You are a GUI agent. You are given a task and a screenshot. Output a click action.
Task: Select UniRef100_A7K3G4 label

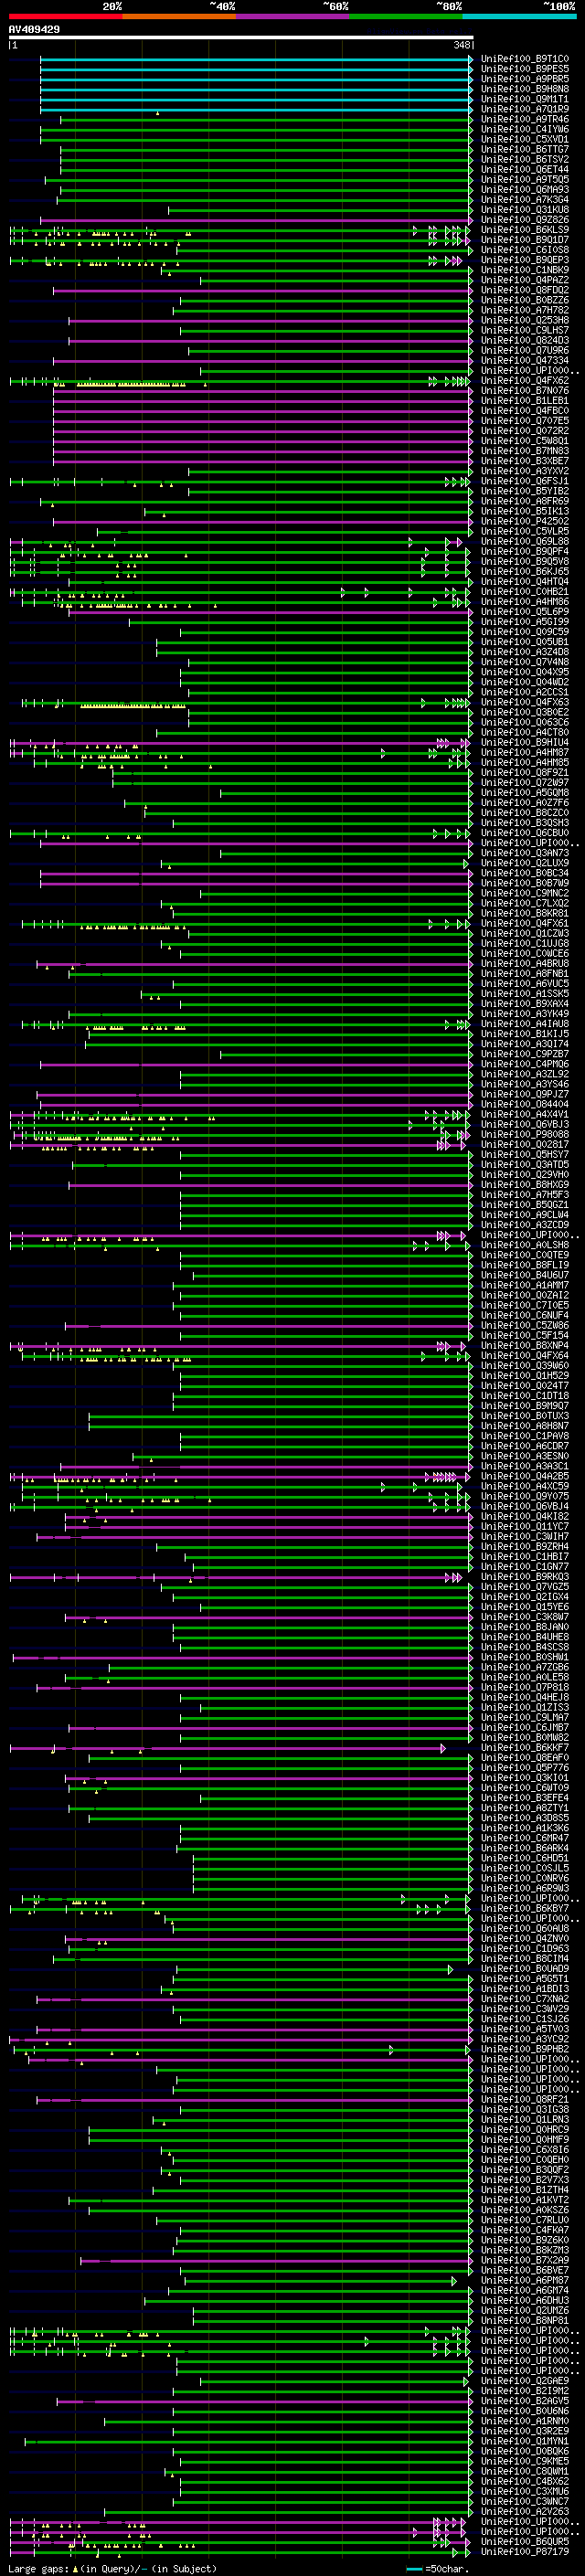tap(525, 199)
